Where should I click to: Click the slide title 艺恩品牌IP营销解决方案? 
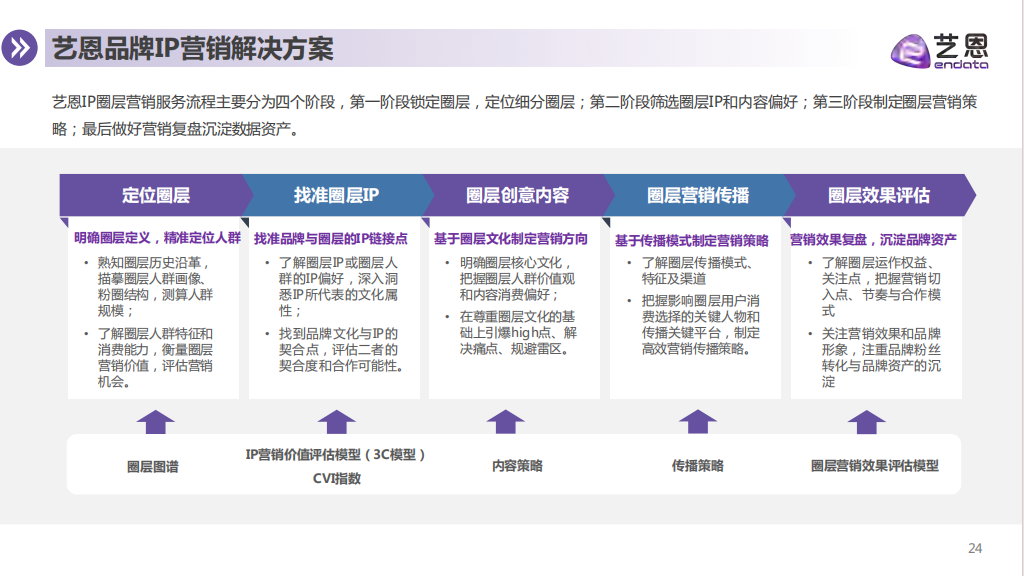(192, 48)
